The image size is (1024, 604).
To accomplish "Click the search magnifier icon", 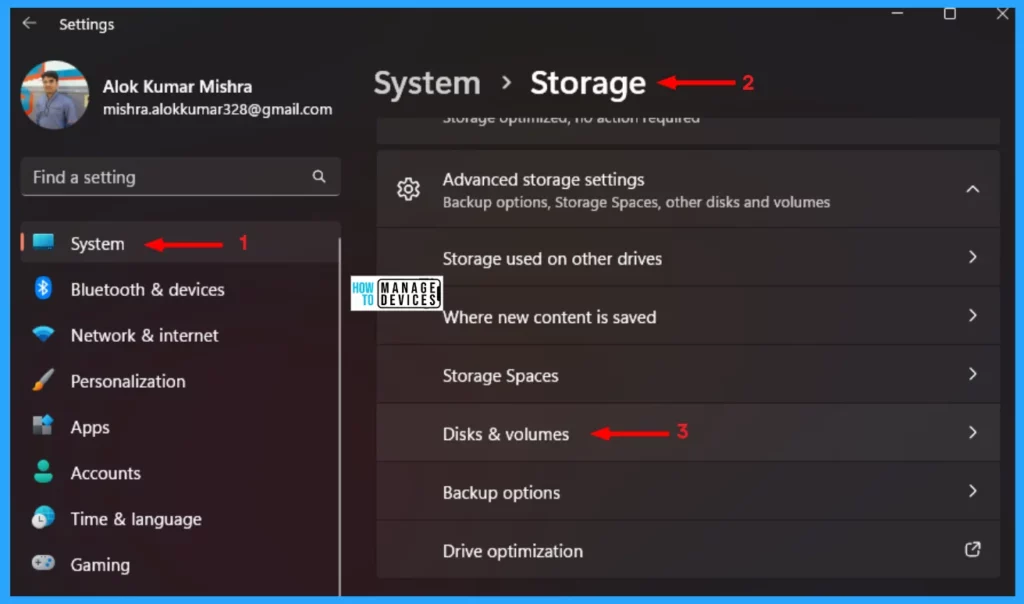I will (319, 176).
